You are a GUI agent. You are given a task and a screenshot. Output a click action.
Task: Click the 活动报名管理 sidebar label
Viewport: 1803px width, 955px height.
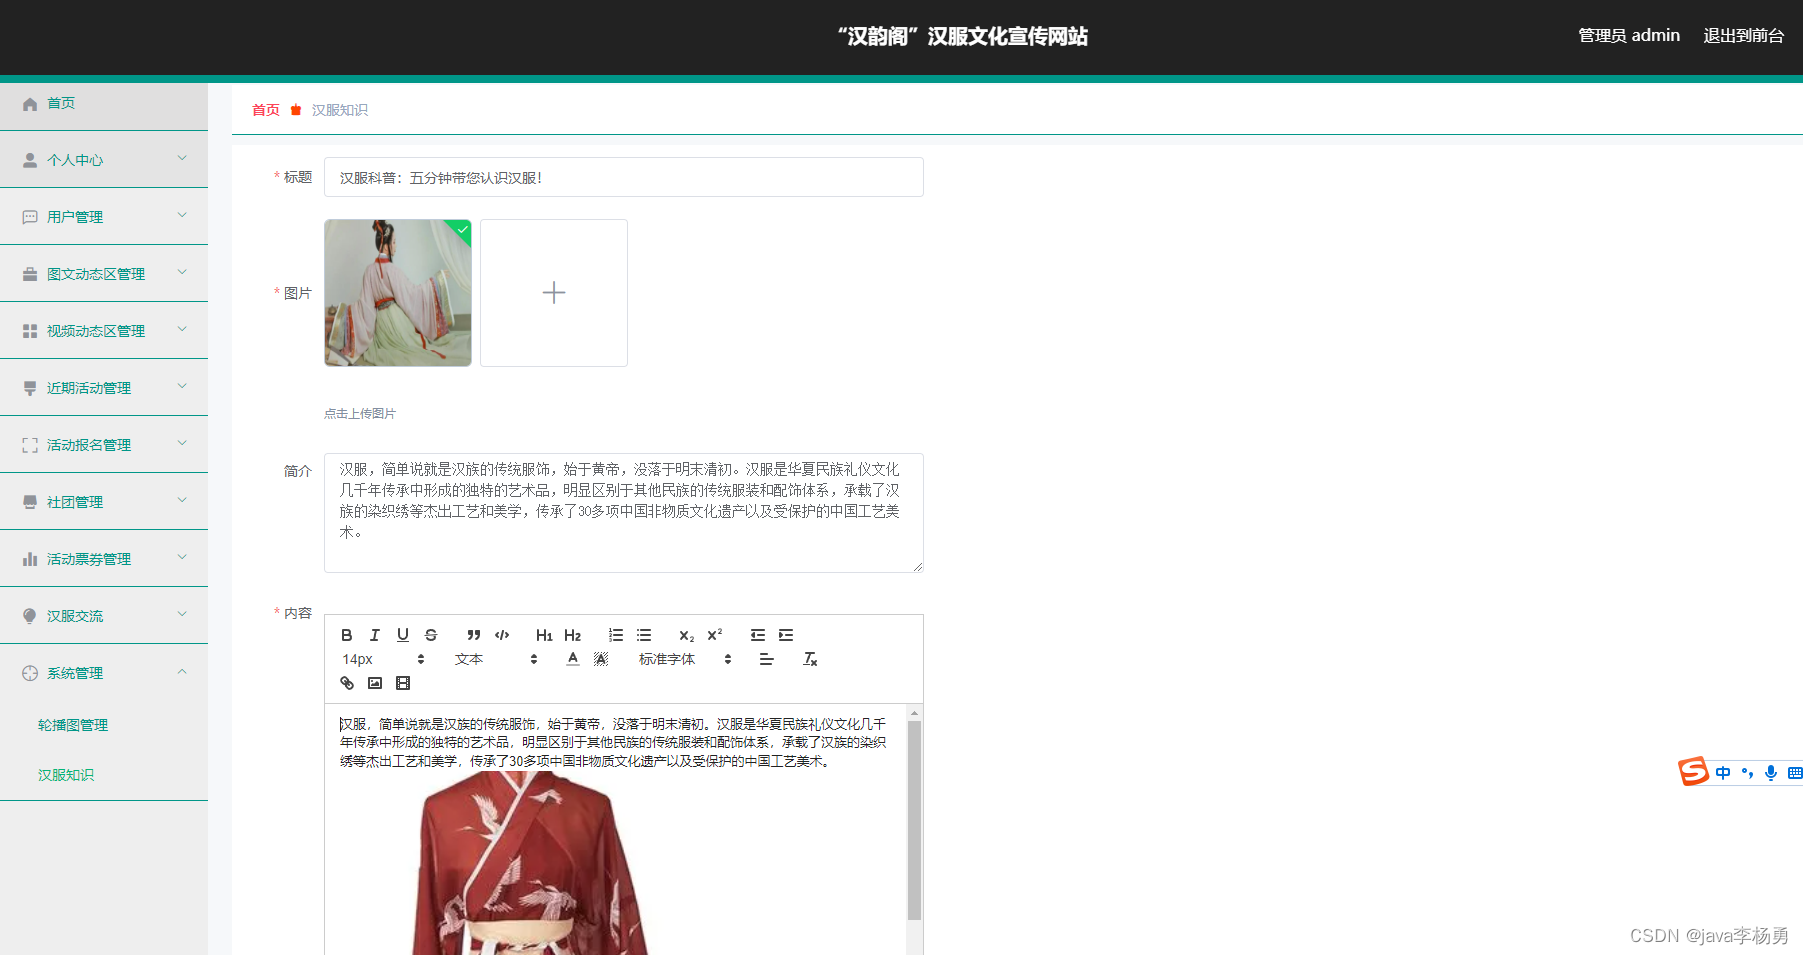tap(89, 445)
